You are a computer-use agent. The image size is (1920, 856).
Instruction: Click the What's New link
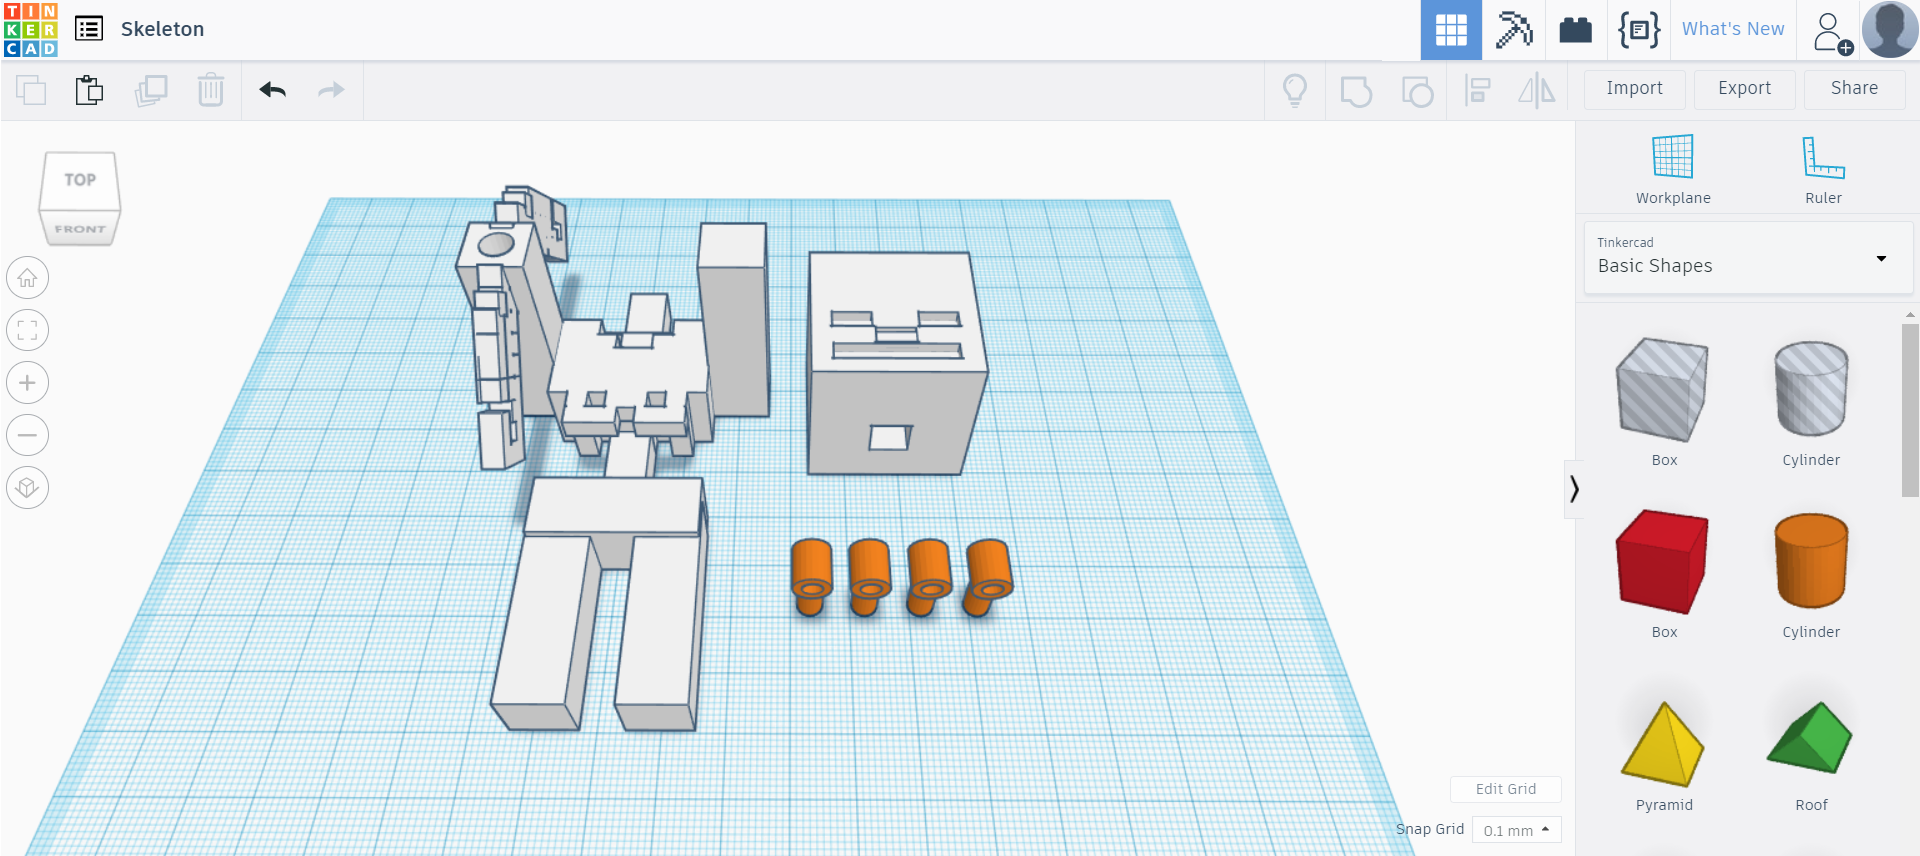(x=1733, y=29)
